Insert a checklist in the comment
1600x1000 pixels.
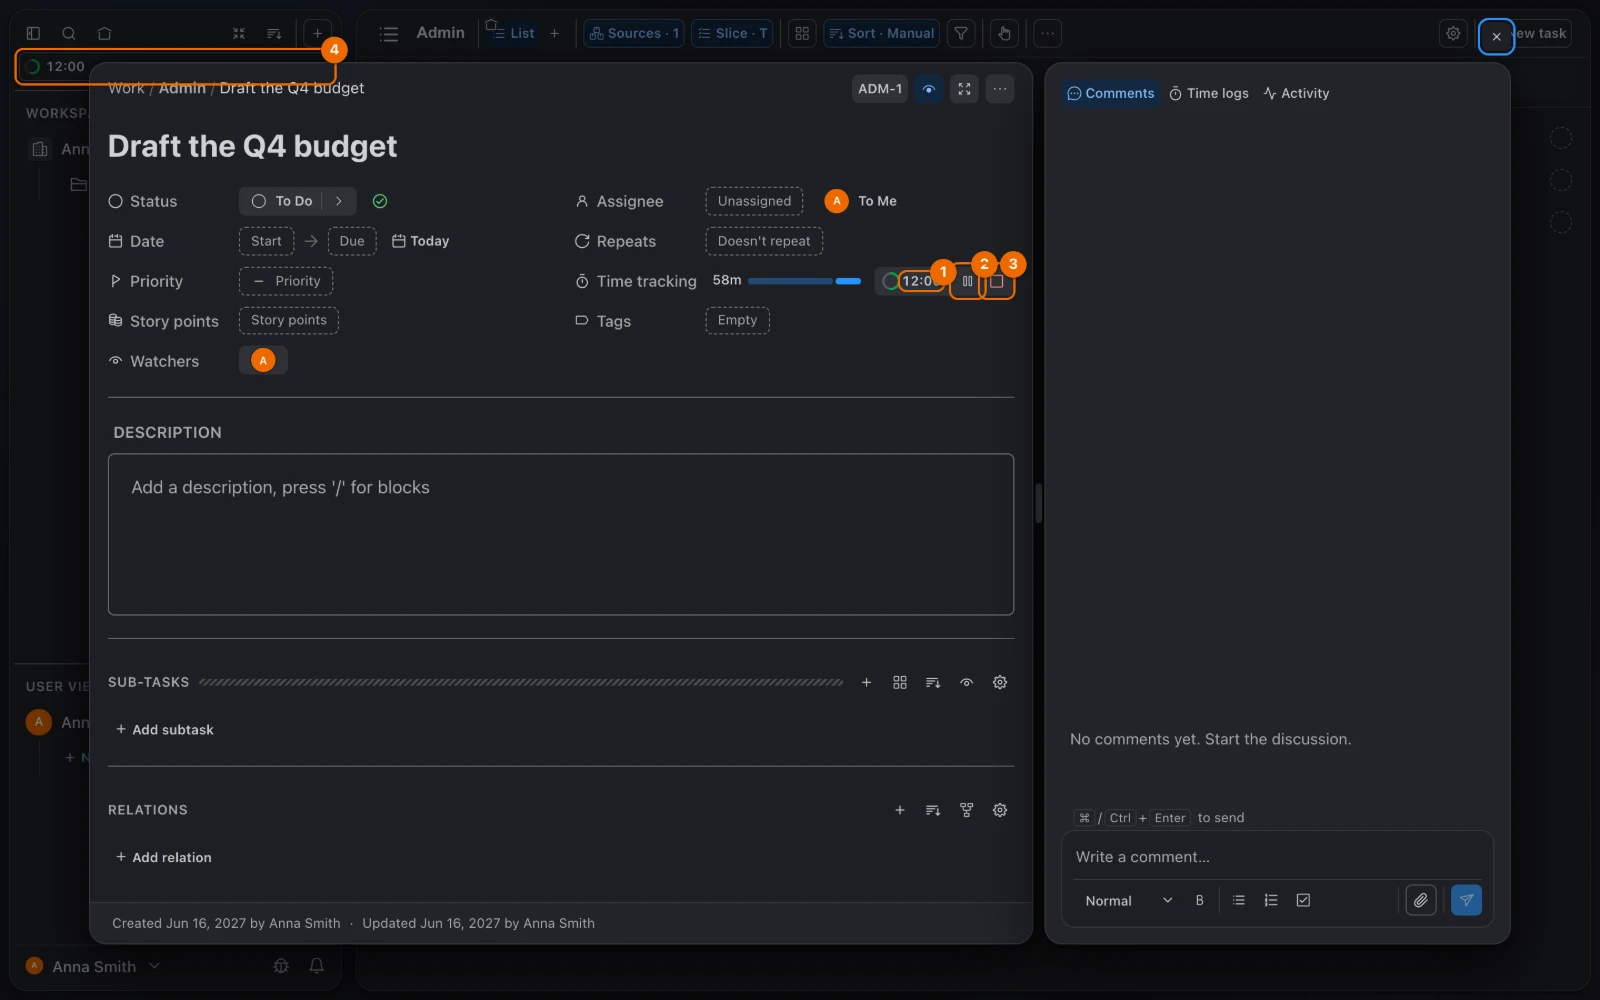(x=1303, y=900)
